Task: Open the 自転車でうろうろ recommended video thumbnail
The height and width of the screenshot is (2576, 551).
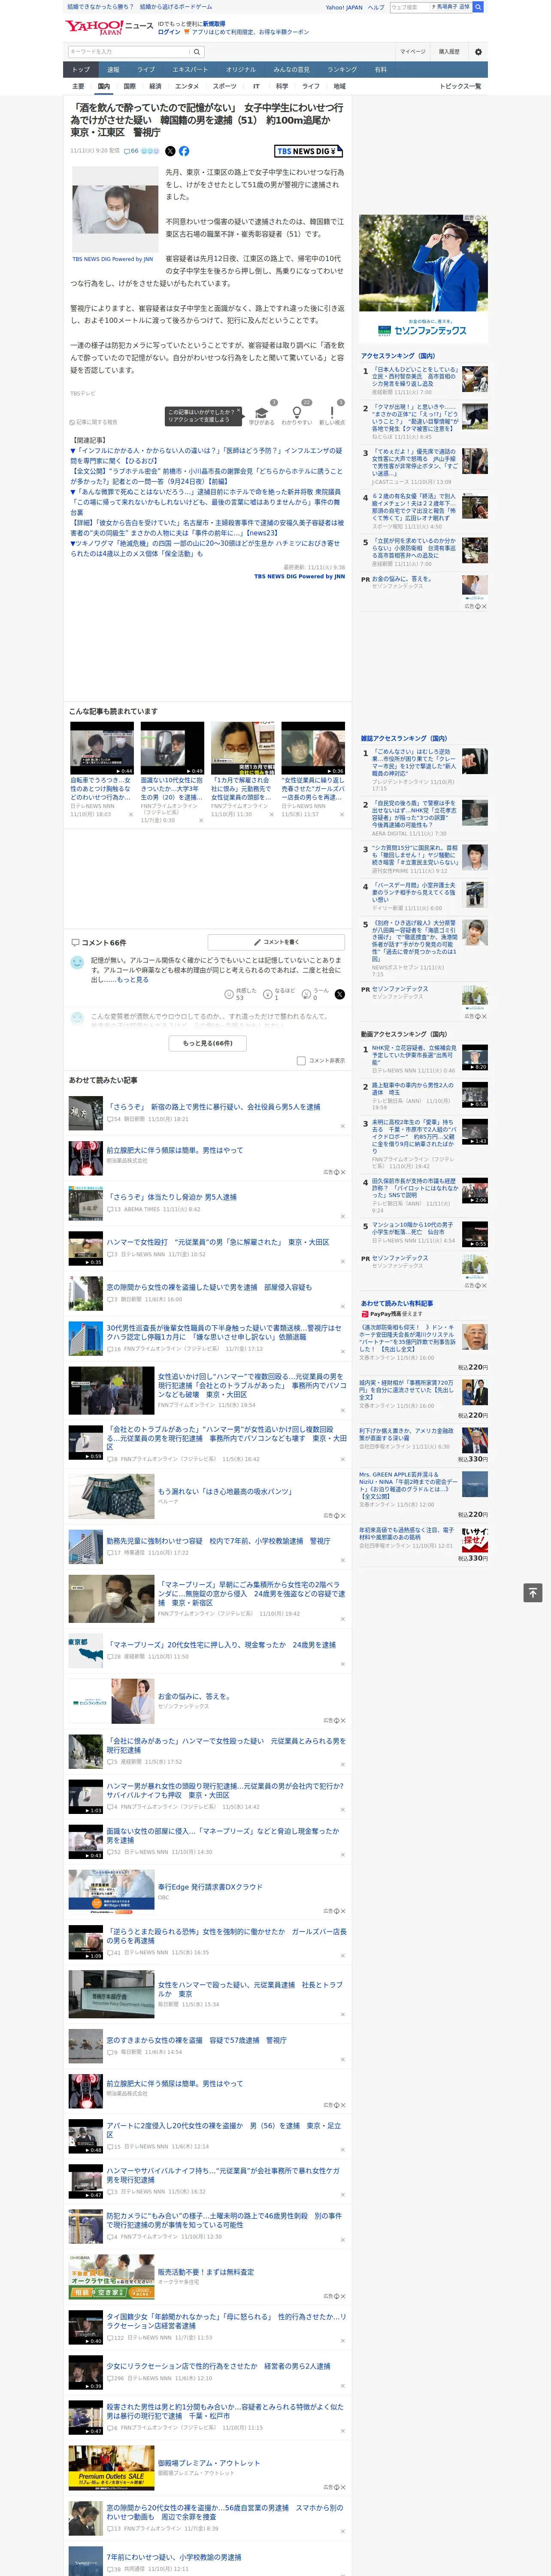Action: [x=102, y=748]
